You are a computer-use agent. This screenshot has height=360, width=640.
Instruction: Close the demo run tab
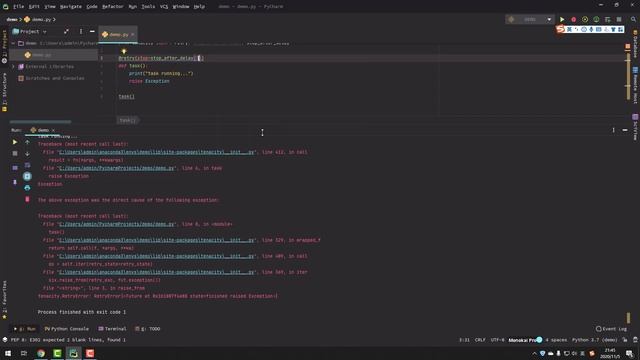click(x=53, y=130)
